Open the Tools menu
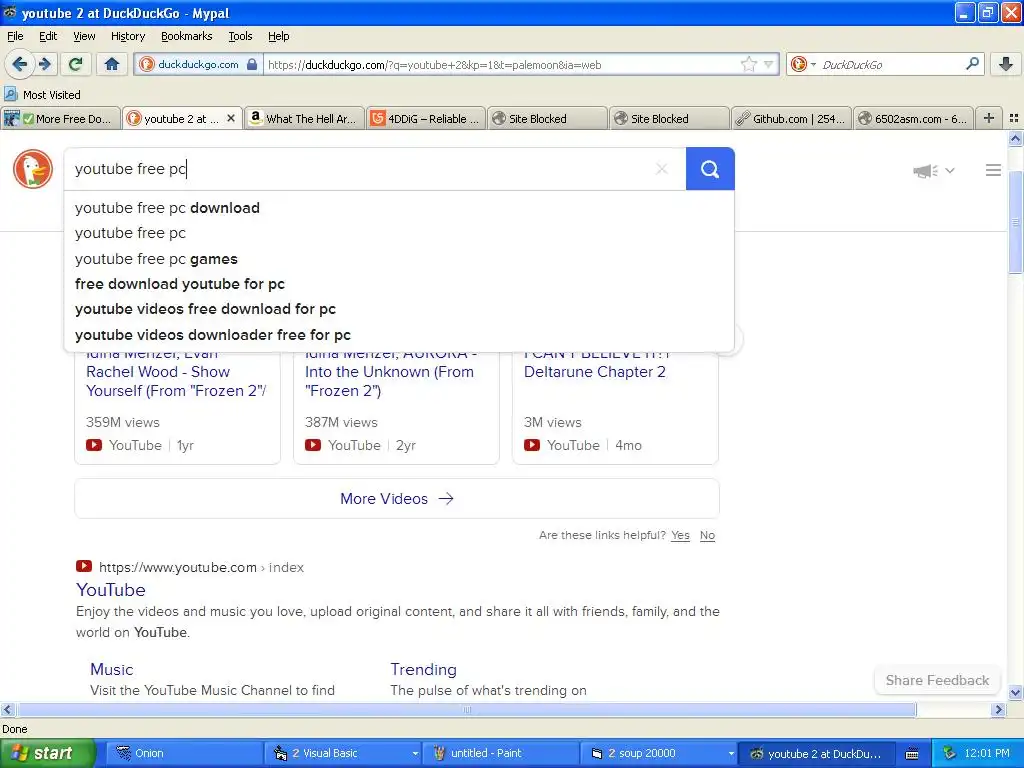Screen dimensions: 1024x768 click(240, 36)
